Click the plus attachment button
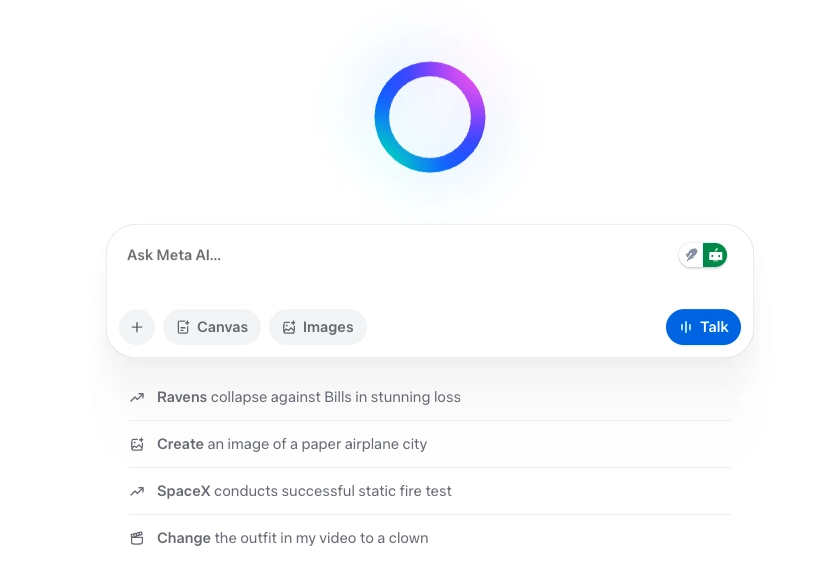 tap(137, 327)
